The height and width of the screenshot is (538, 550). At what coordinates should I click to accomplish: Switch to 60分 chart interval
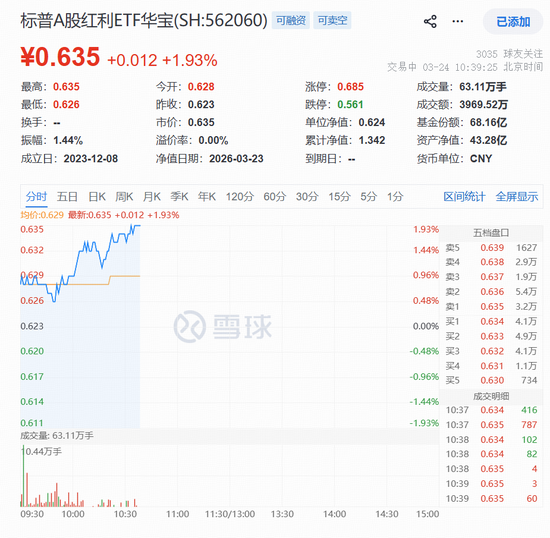click(275, 196)
